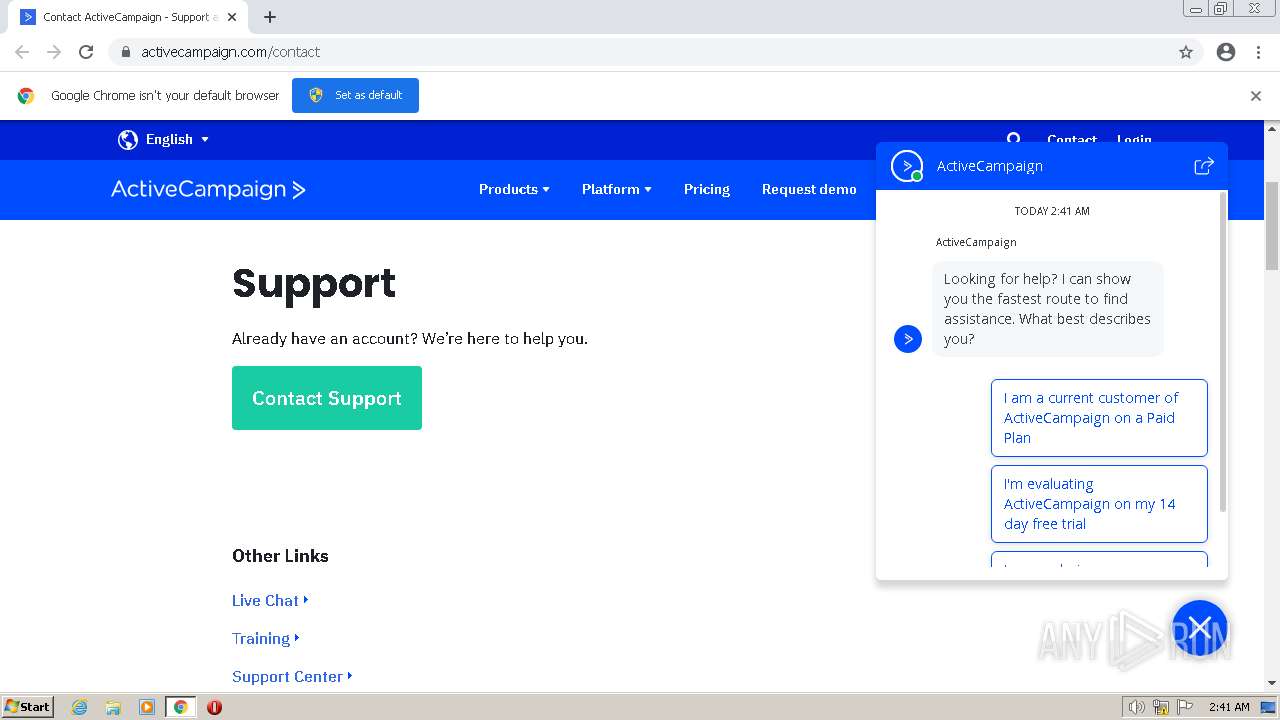This screenshot has height=720, width=1280.
Task: Select 'I'm evaluating ActiveCampaign' trial option
Action: [1099, 504]
